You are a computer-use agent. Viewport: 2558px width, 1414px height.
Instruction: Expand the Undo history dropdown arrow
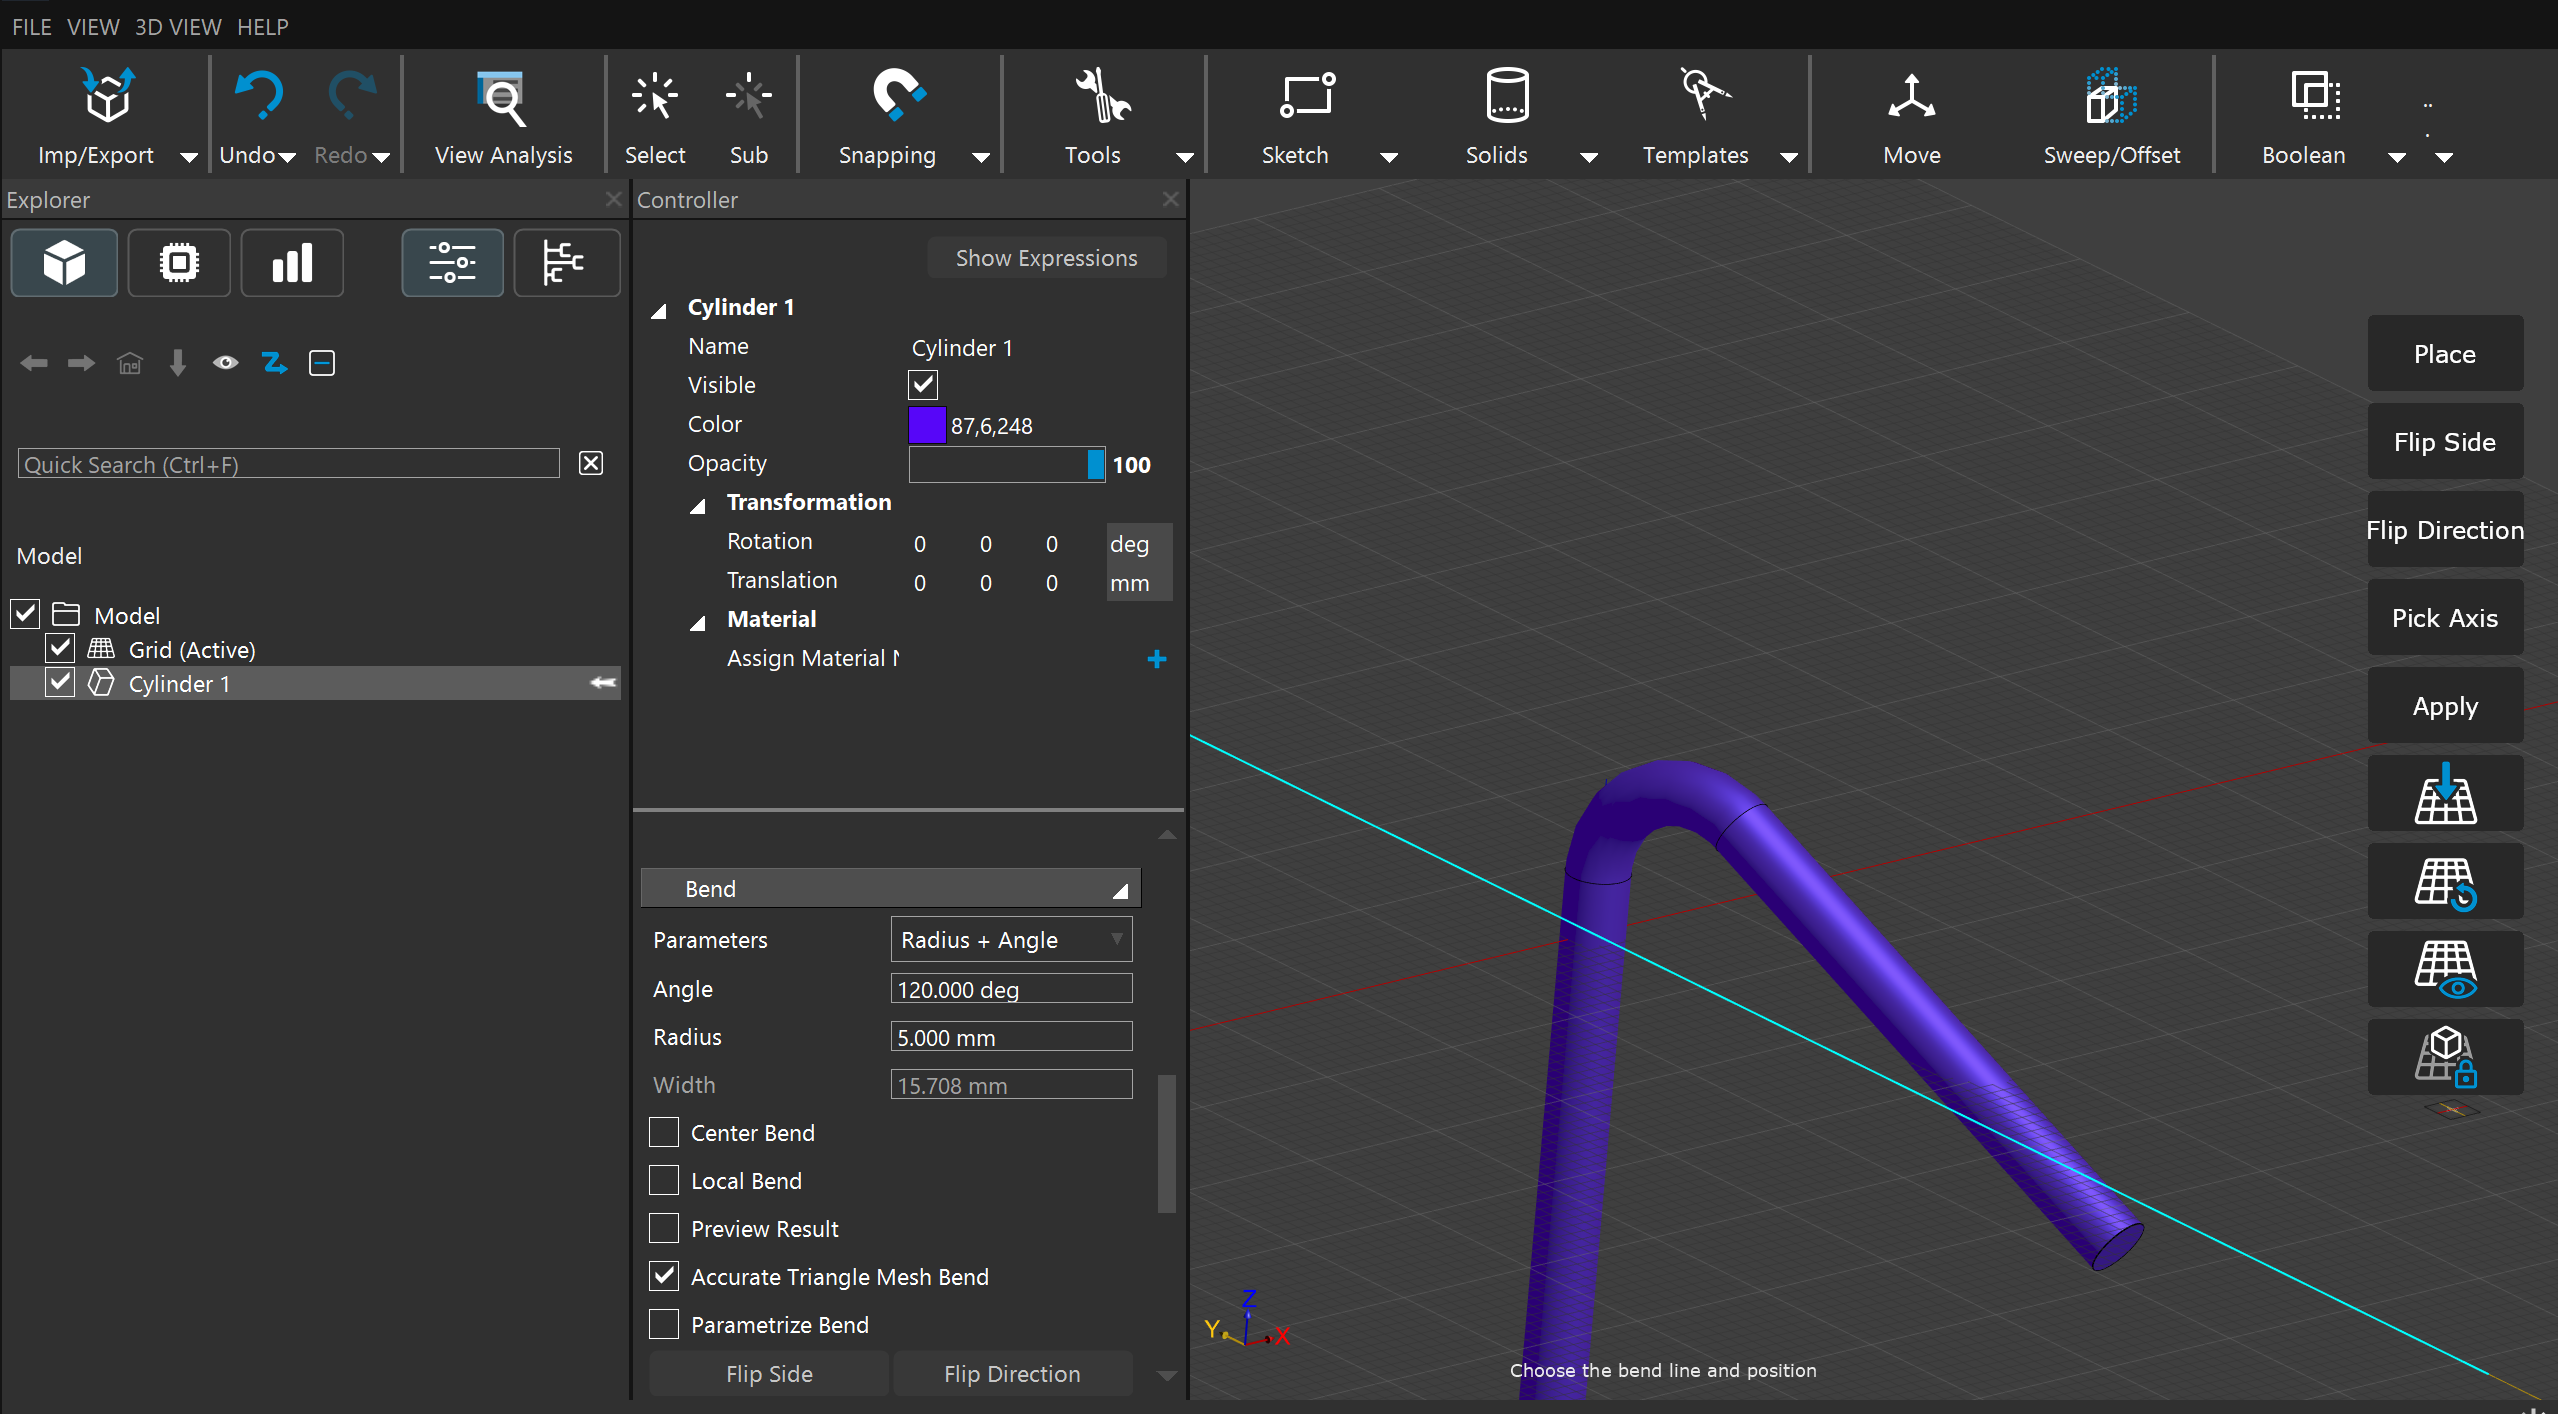tap(289, 157)
